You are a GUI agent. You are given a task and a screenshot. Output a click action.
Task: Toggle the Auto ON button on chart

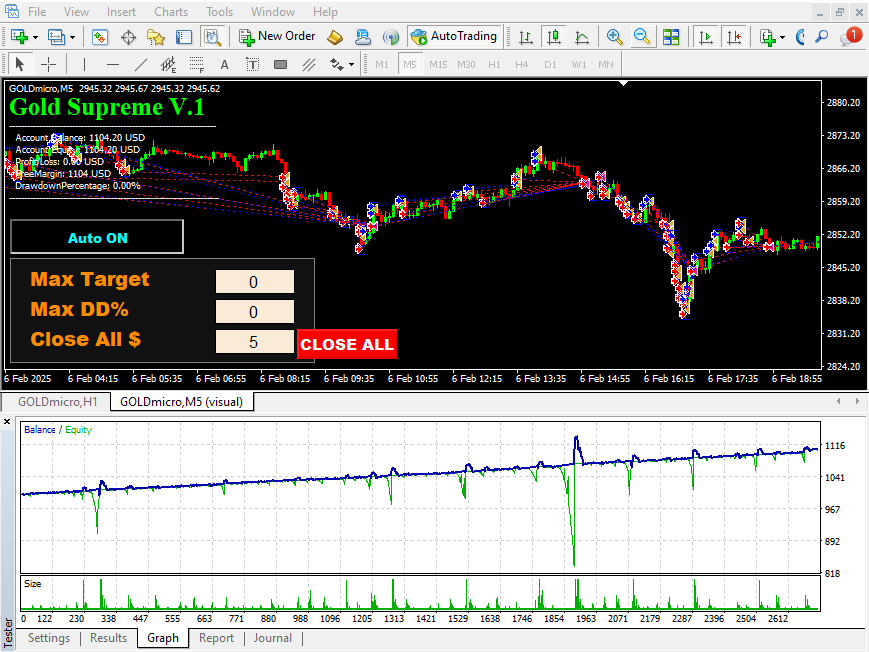(97, 237)
